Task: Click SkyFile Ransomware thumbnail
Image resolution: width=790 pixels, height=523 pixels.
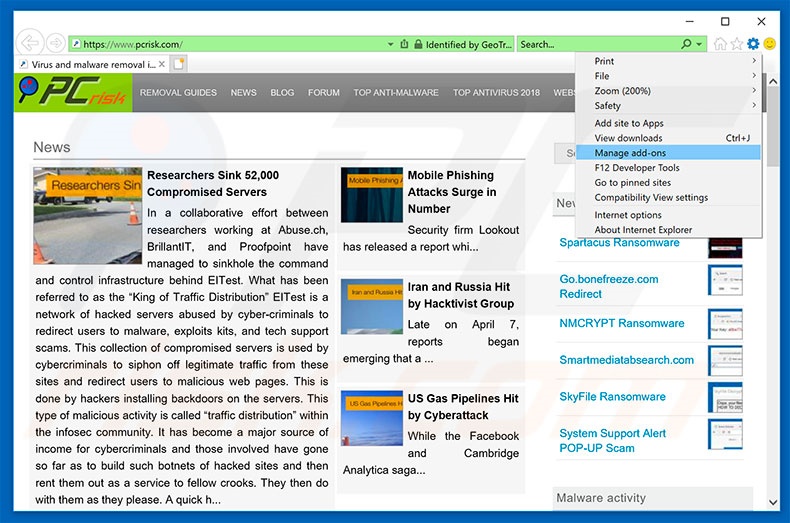Action: tap(725, 398)
